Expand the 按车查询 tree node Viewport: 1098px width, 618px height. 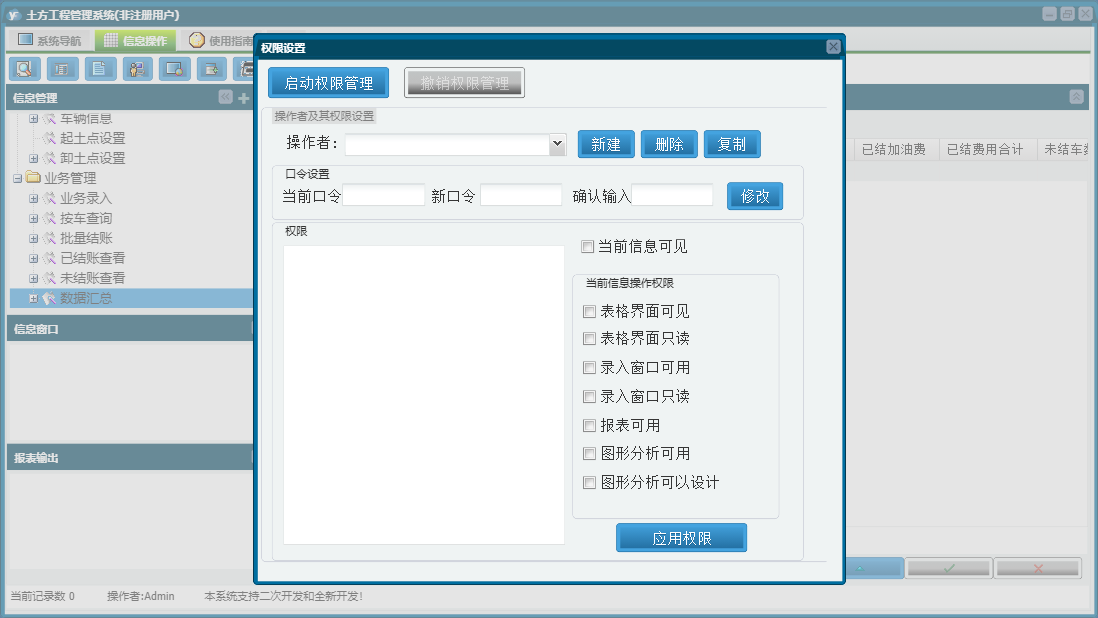pyautogui.click(x=33, y=219)
